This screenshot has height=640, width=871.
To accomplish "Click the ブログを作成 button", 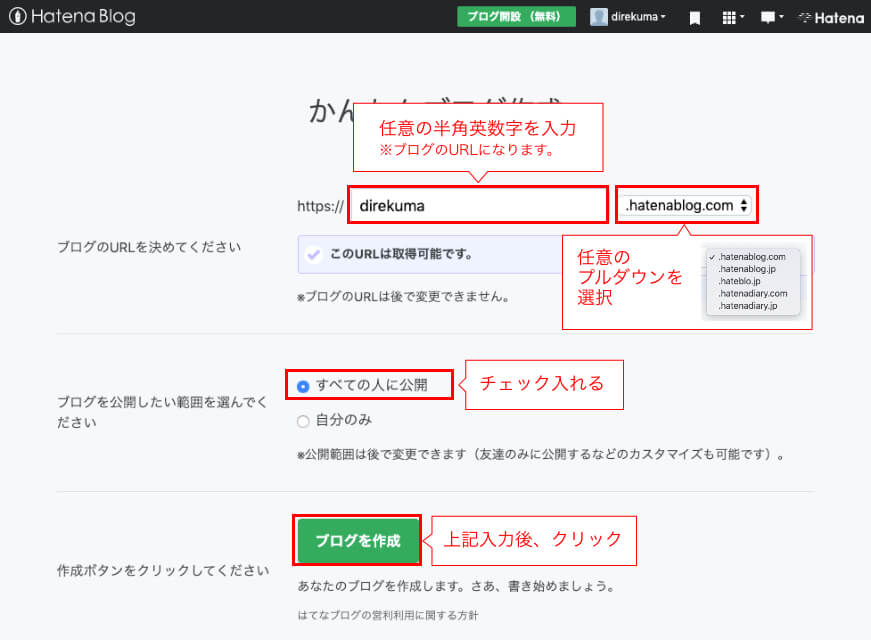I will pyautogui.click(x=358, y=541).
